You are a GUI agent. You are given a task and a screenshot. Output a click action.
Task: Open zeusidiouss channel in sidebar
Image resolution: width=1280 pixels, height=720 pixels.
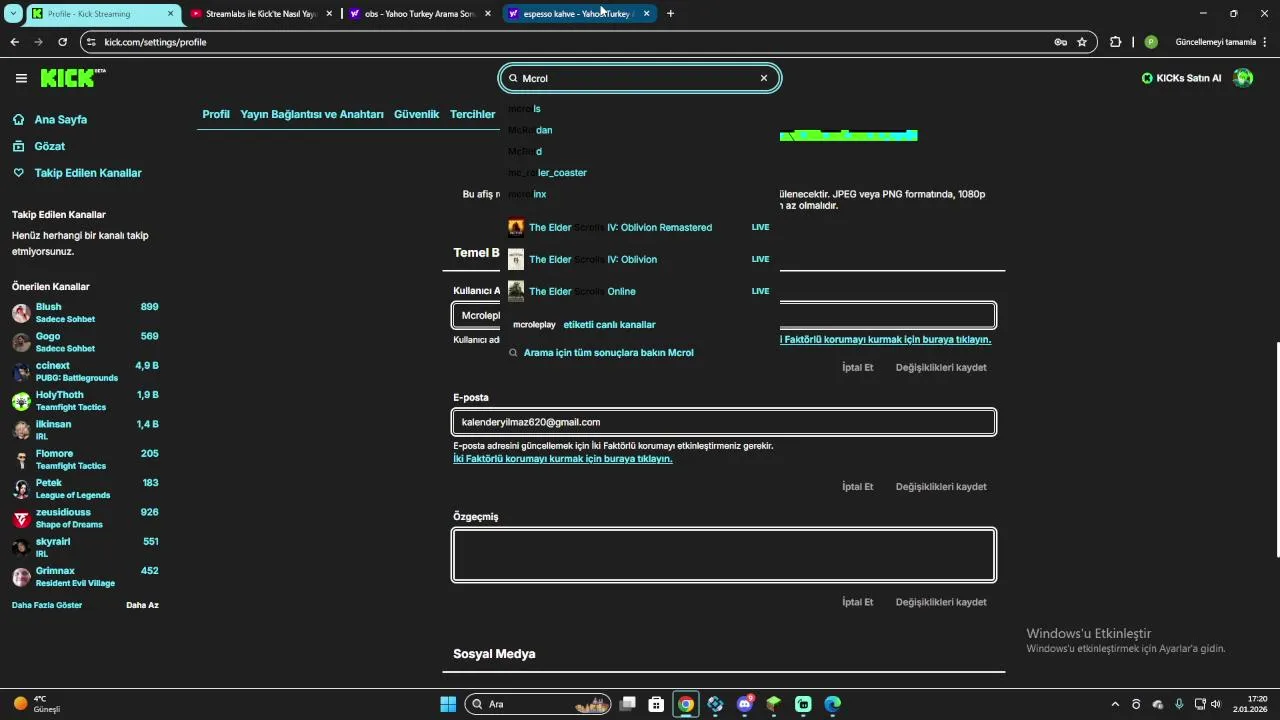point(85,518)
